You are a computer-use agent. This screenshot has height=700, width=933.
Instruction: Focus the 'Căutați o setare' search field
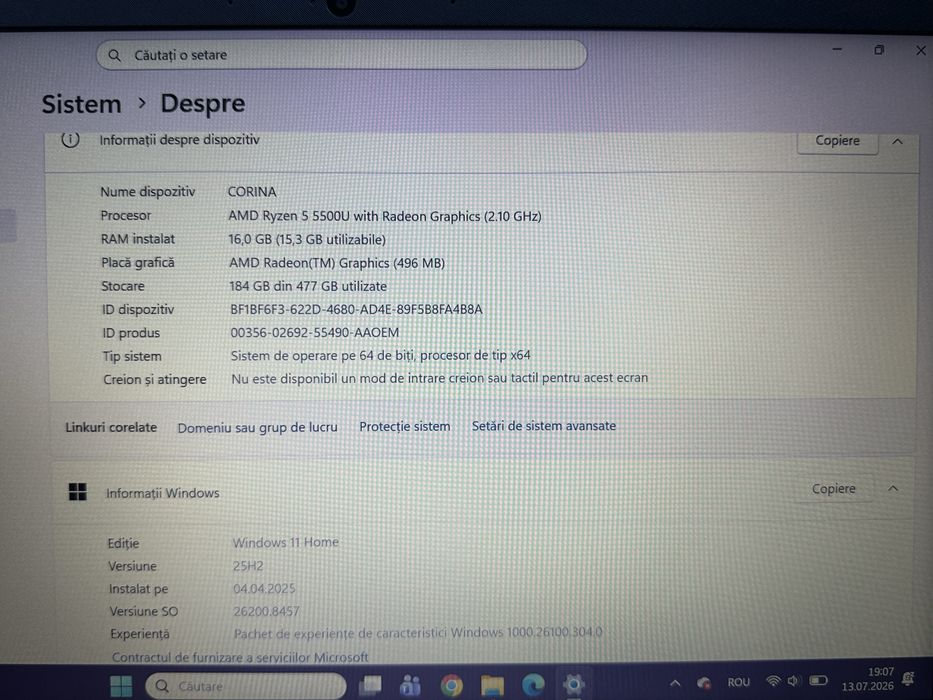pos(342,55)
